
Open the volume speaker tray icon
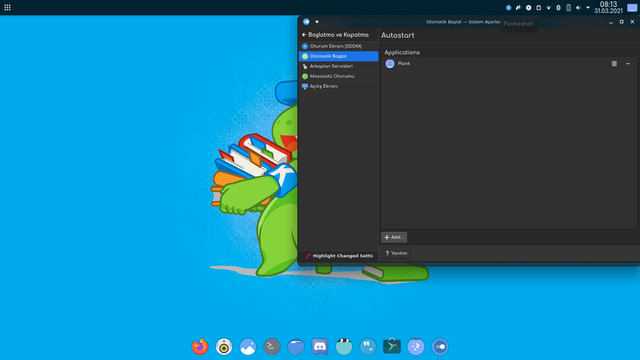578,7
